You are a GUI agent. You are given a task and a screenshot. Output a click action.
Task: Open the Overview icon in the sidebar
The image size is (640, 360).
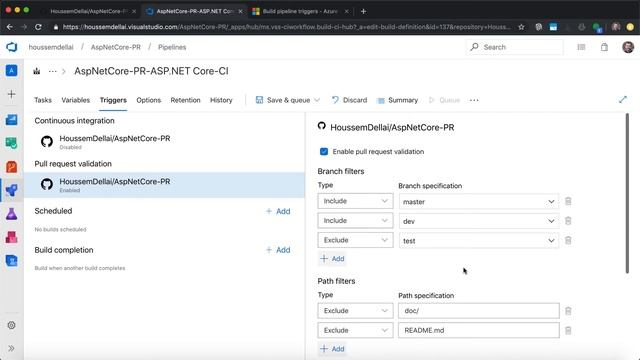[x=11, y=120]
